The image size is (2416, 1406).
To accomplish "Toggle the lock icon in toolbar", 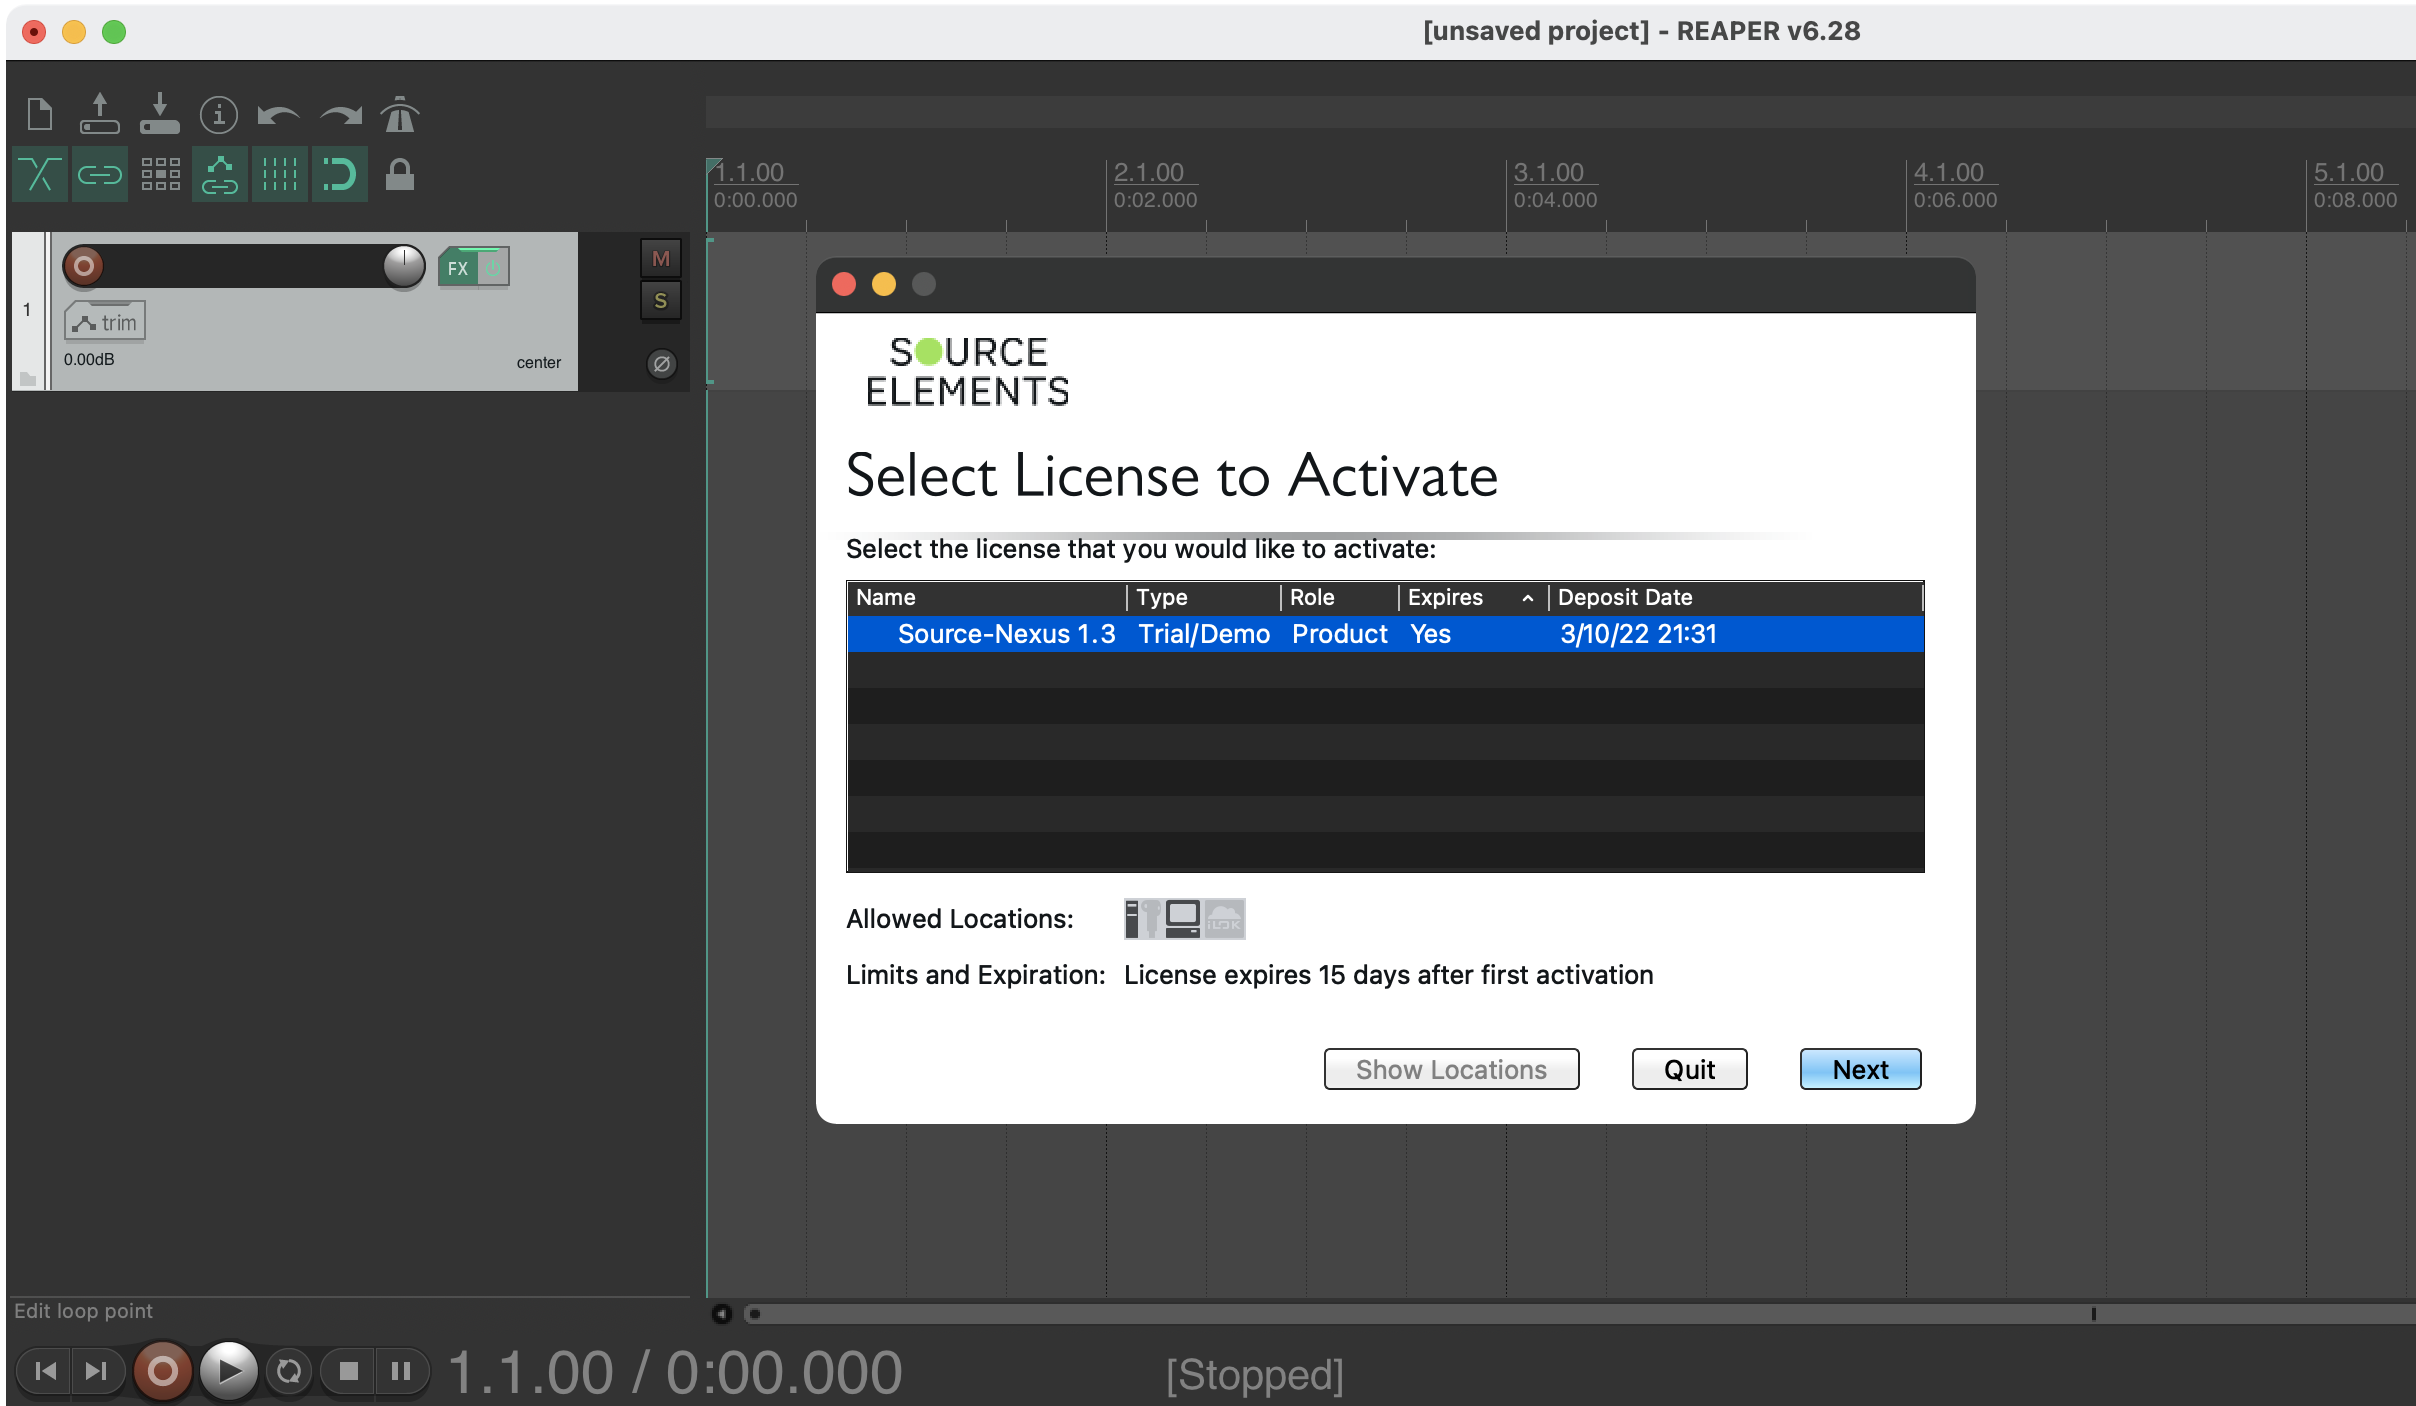I will pos(400,175).
